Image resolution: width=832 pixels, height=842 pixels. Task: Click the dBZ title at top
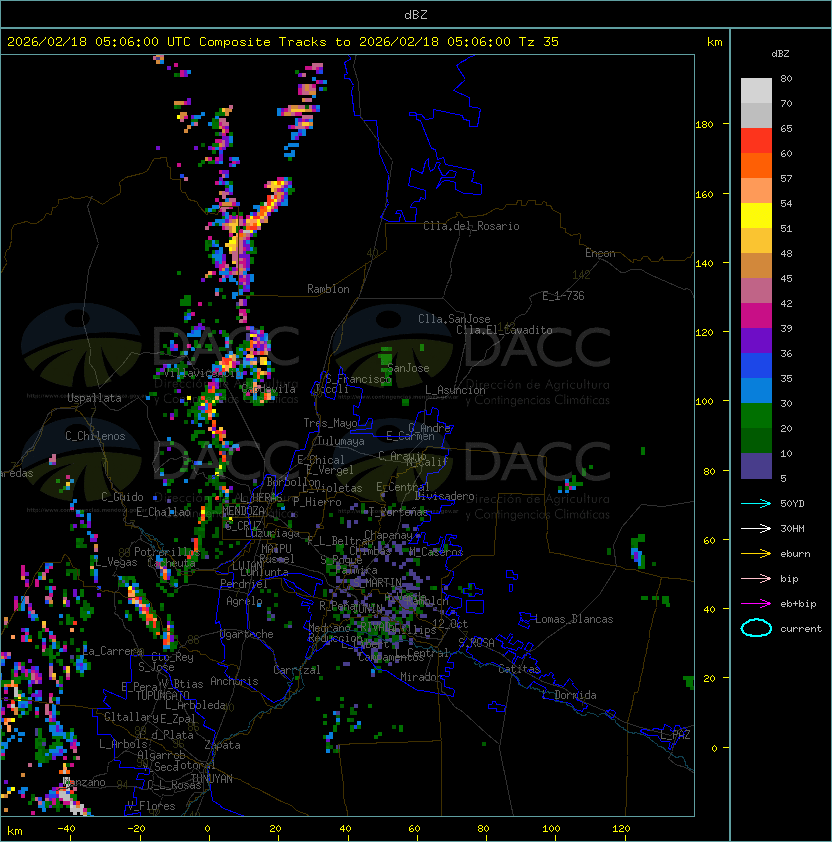click(x=416, y=15)
